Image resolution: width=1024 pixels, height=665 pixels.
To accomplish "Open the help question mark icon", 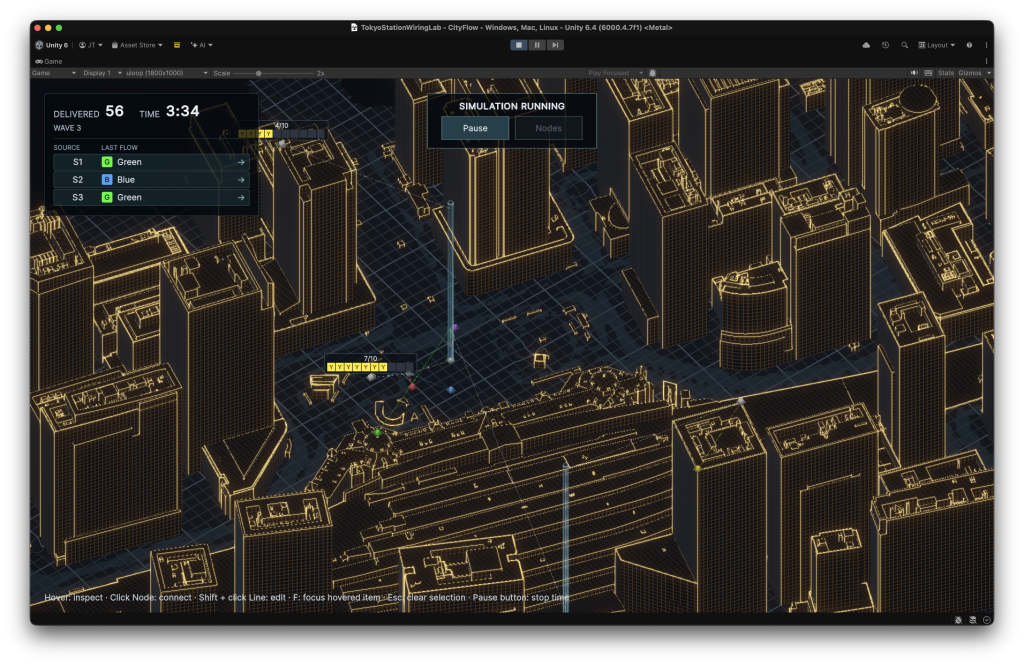I will pyautogui.click(x=969, y=45).
